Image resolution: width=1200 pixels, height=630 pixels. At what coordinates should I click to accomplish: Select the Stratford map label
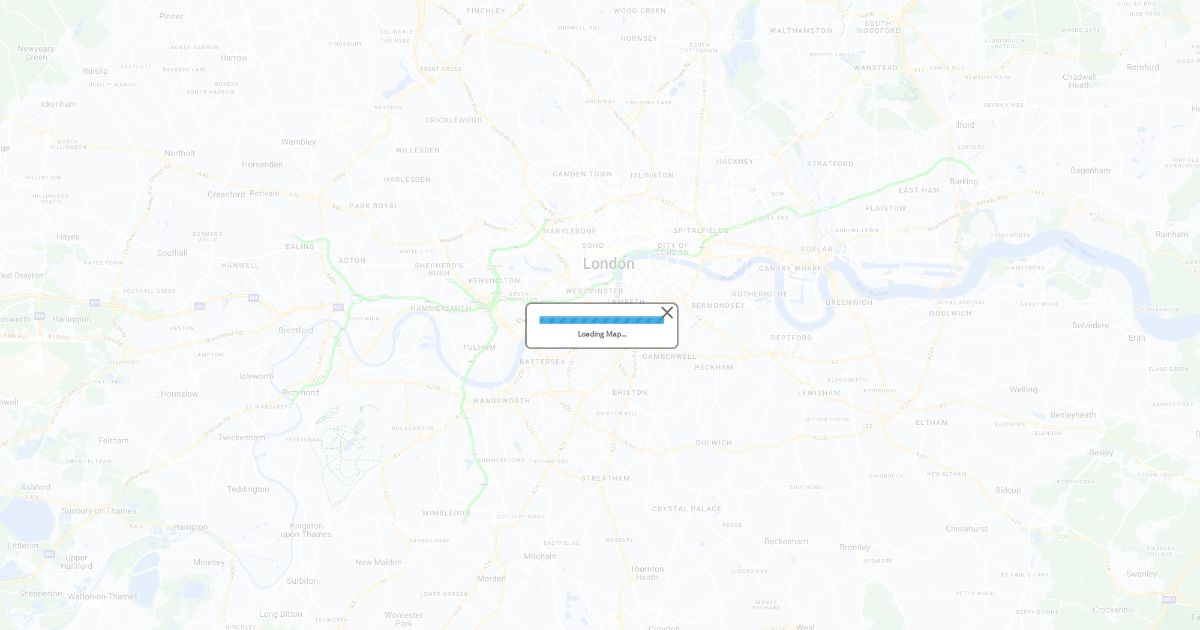tap(830, 163)
